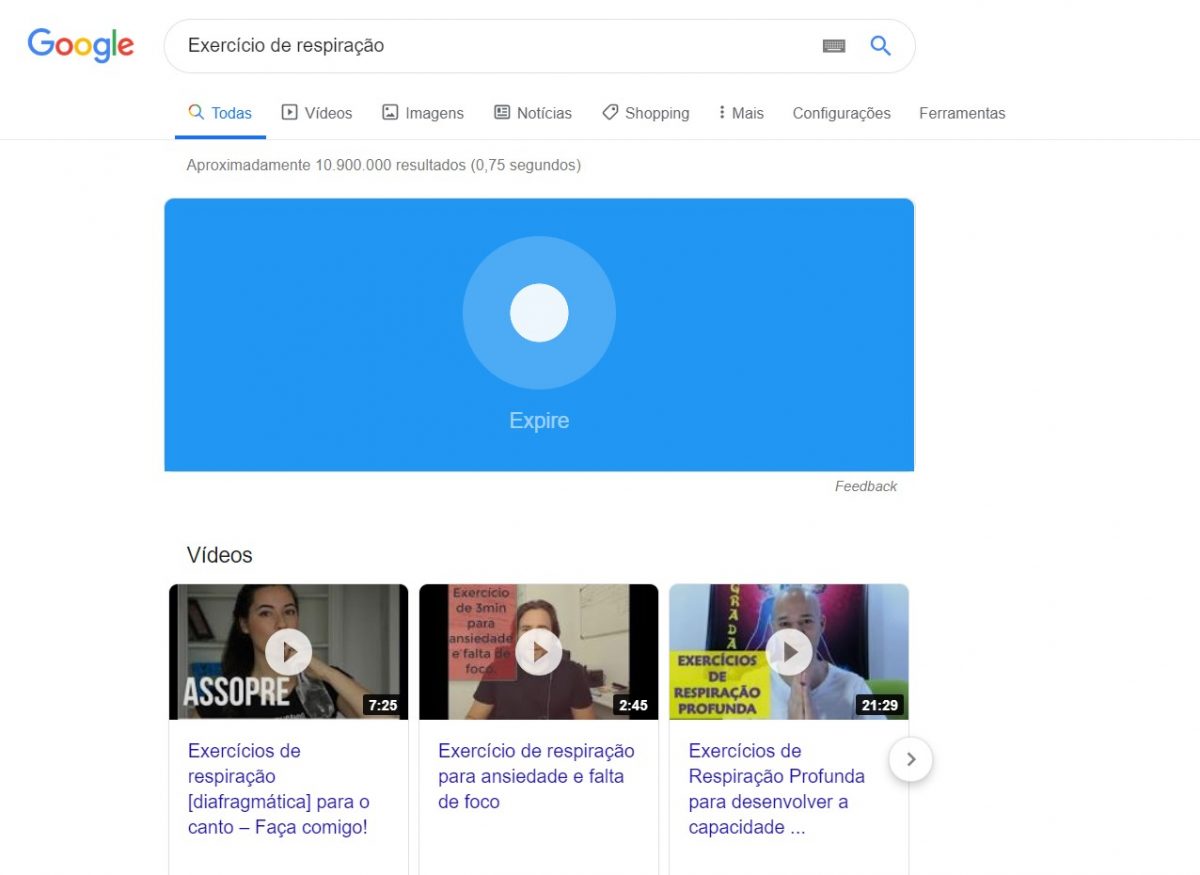Show next videos with carousel arrow
Viewport: 1200px width, 875px height.
click(x=910, y=759)
